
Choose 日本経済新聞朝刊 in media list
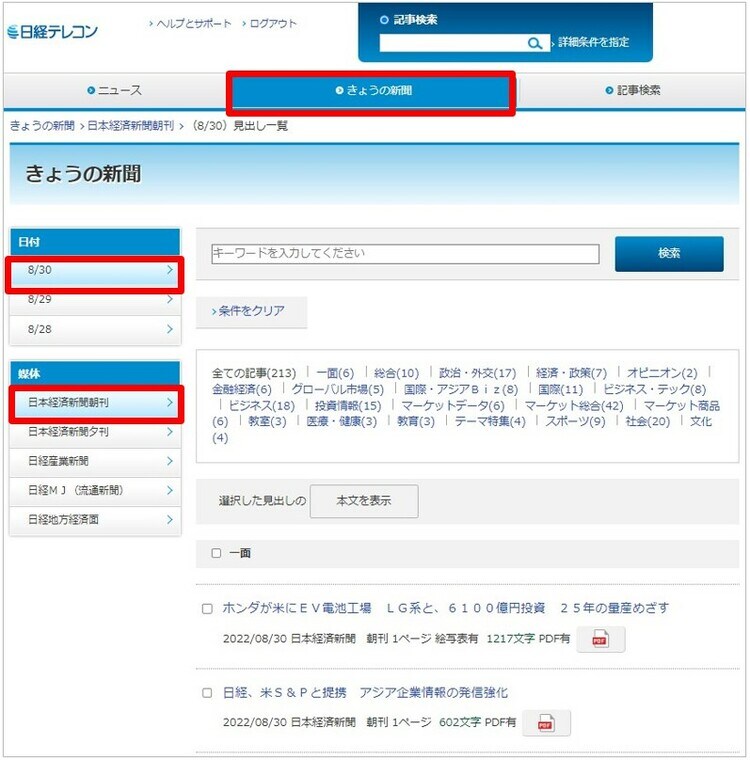coord(95,402)
